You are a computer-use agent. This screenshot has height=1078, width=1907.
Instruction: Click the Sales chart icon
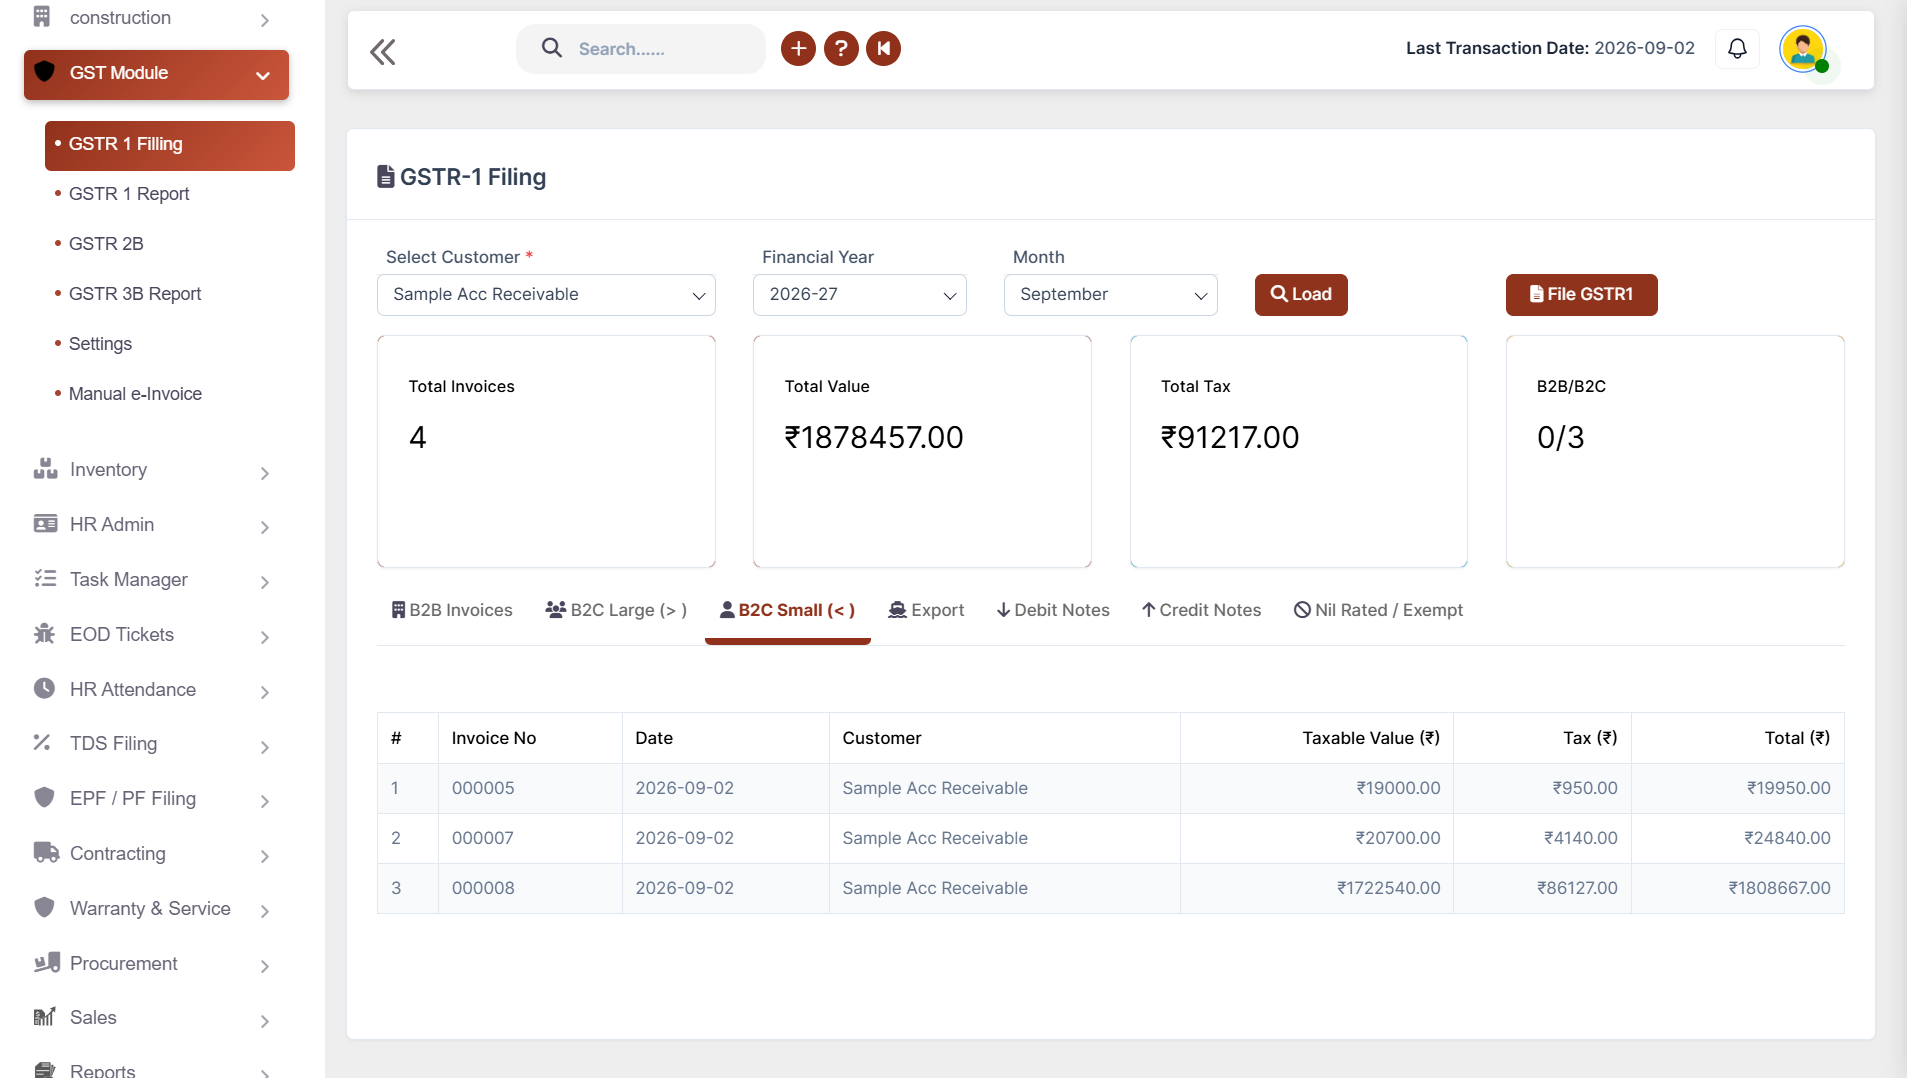[x=45, y=1017]
